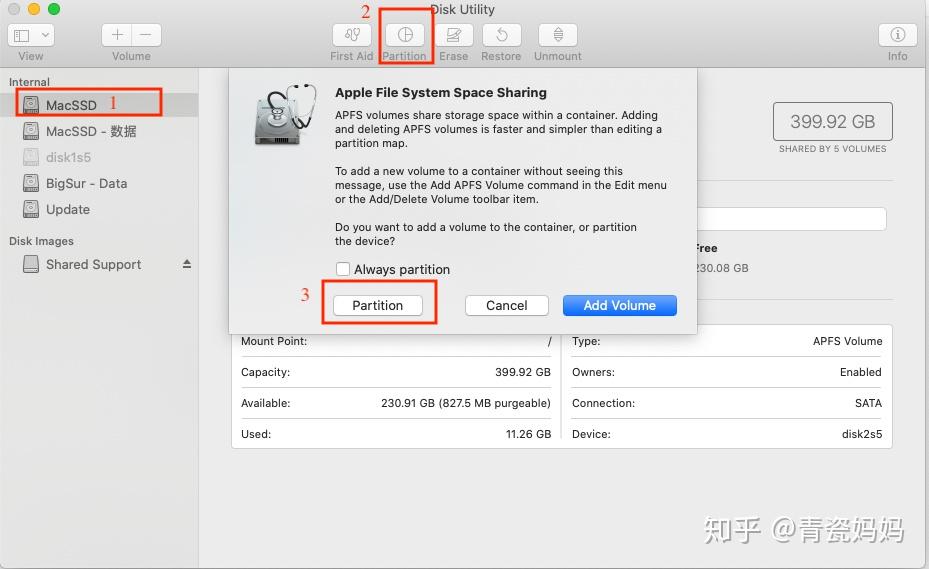Click the Used 11.26 GB value
Image resolution: width=929 pixels, height=569 pixels.
click(x=528, y=434)
